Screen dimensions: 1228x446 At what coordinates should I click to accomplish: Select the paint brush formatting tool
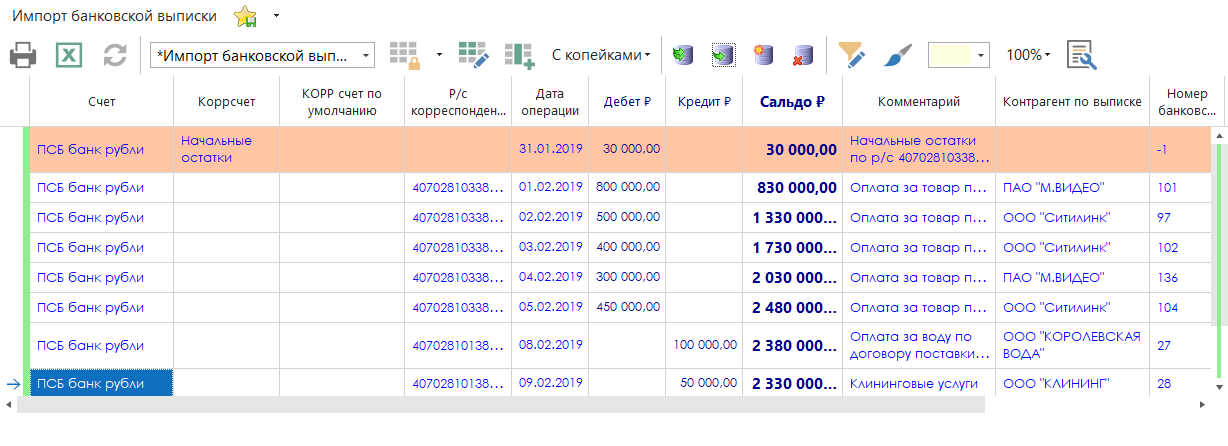point(897,55)
